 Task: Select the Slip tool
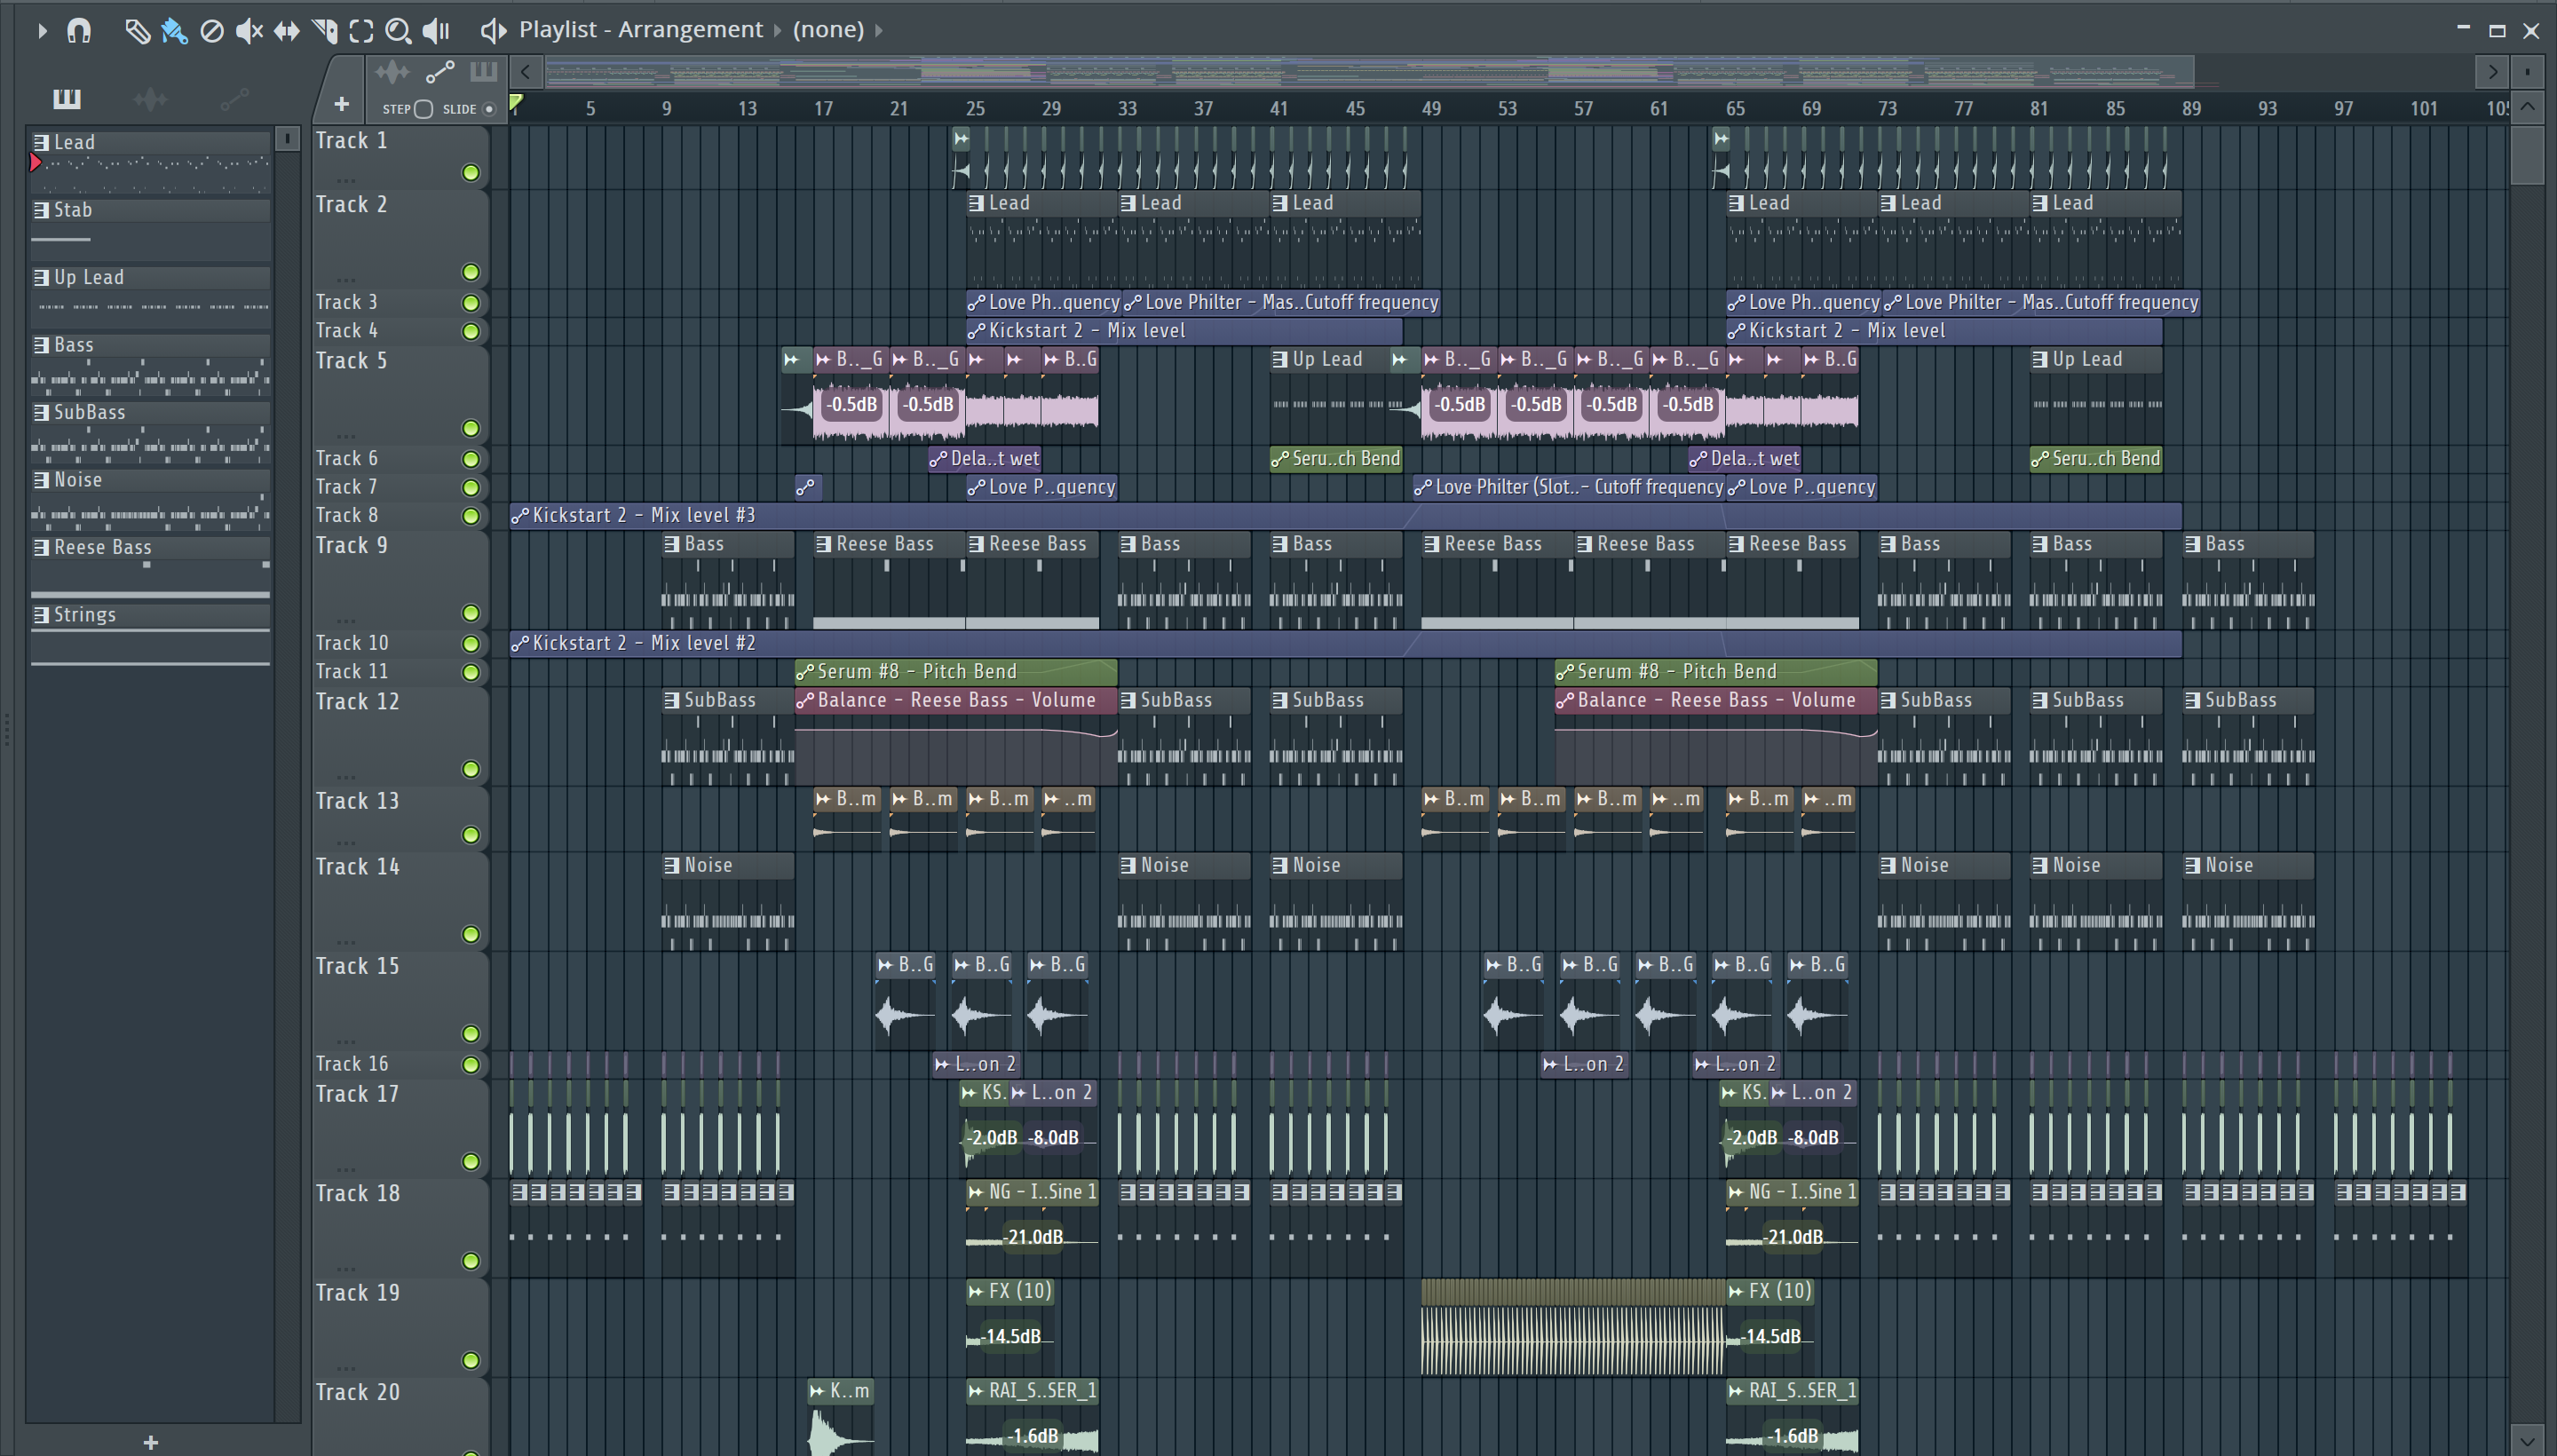click(x=286, y=31)
